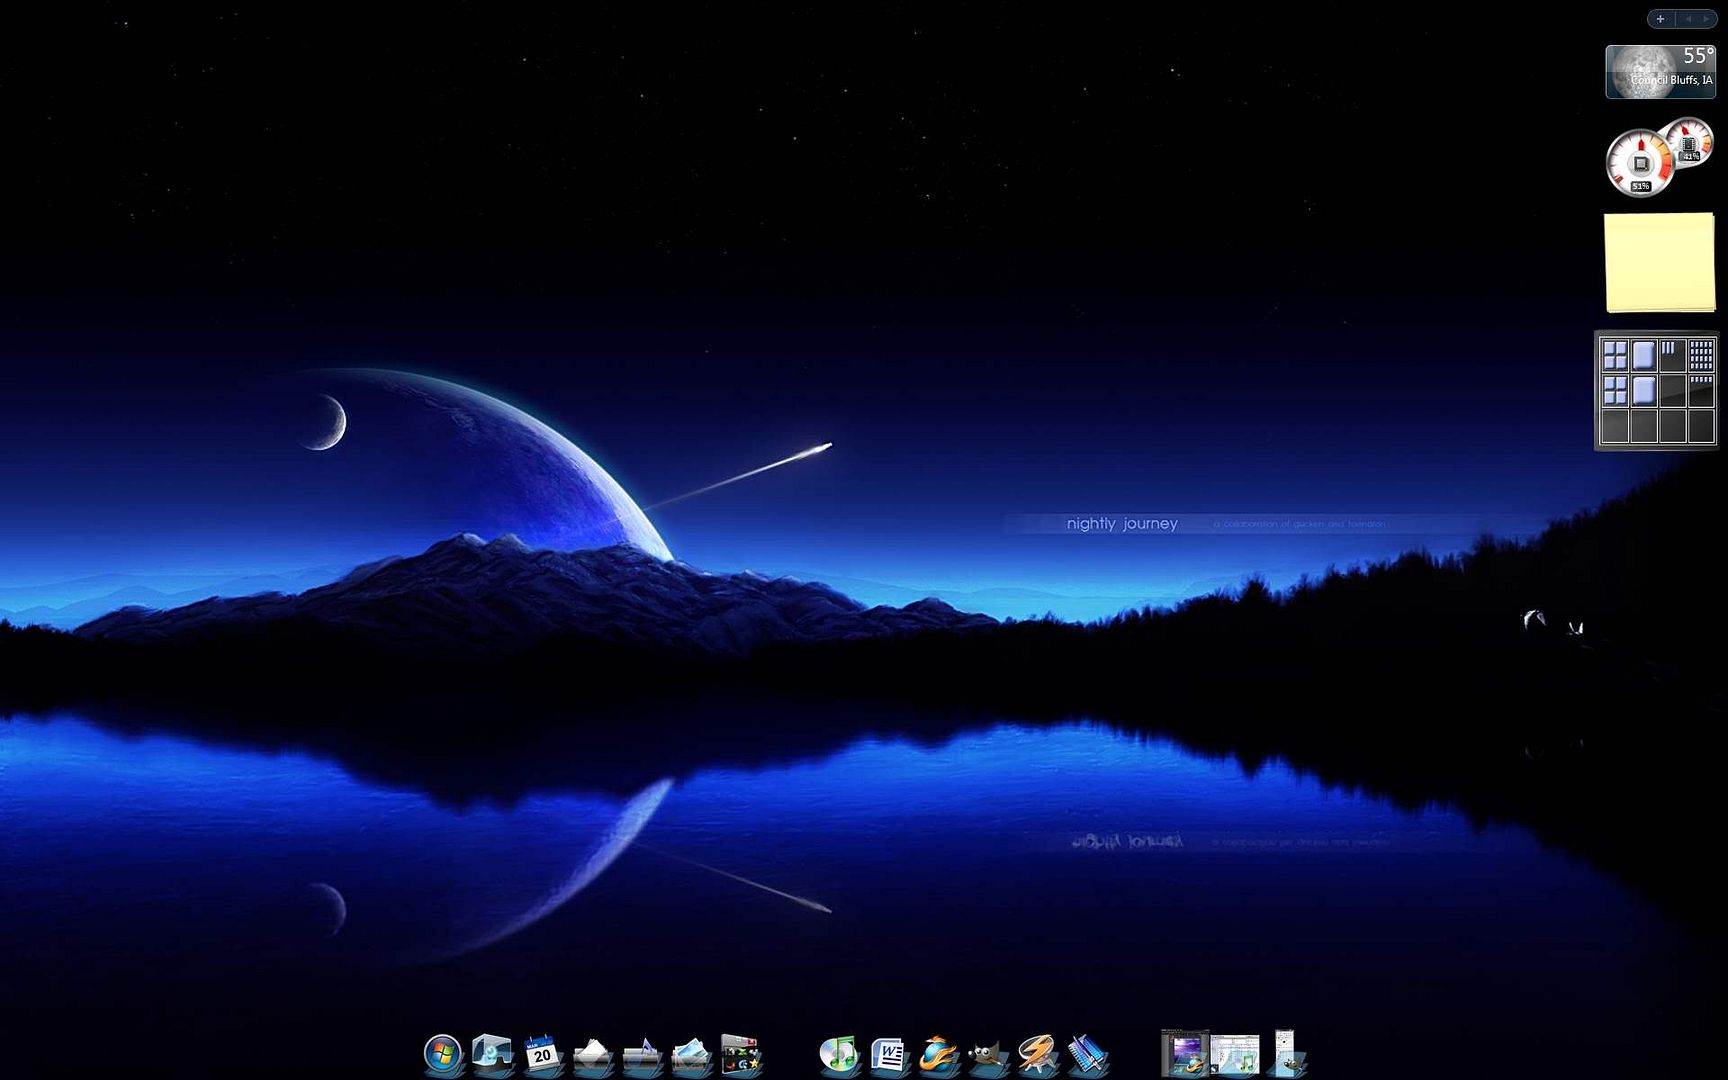Switch to the narrow GIMP toolbox thumbnail
This screenshot has width=1728, height=1080.
point(1285,1053)
